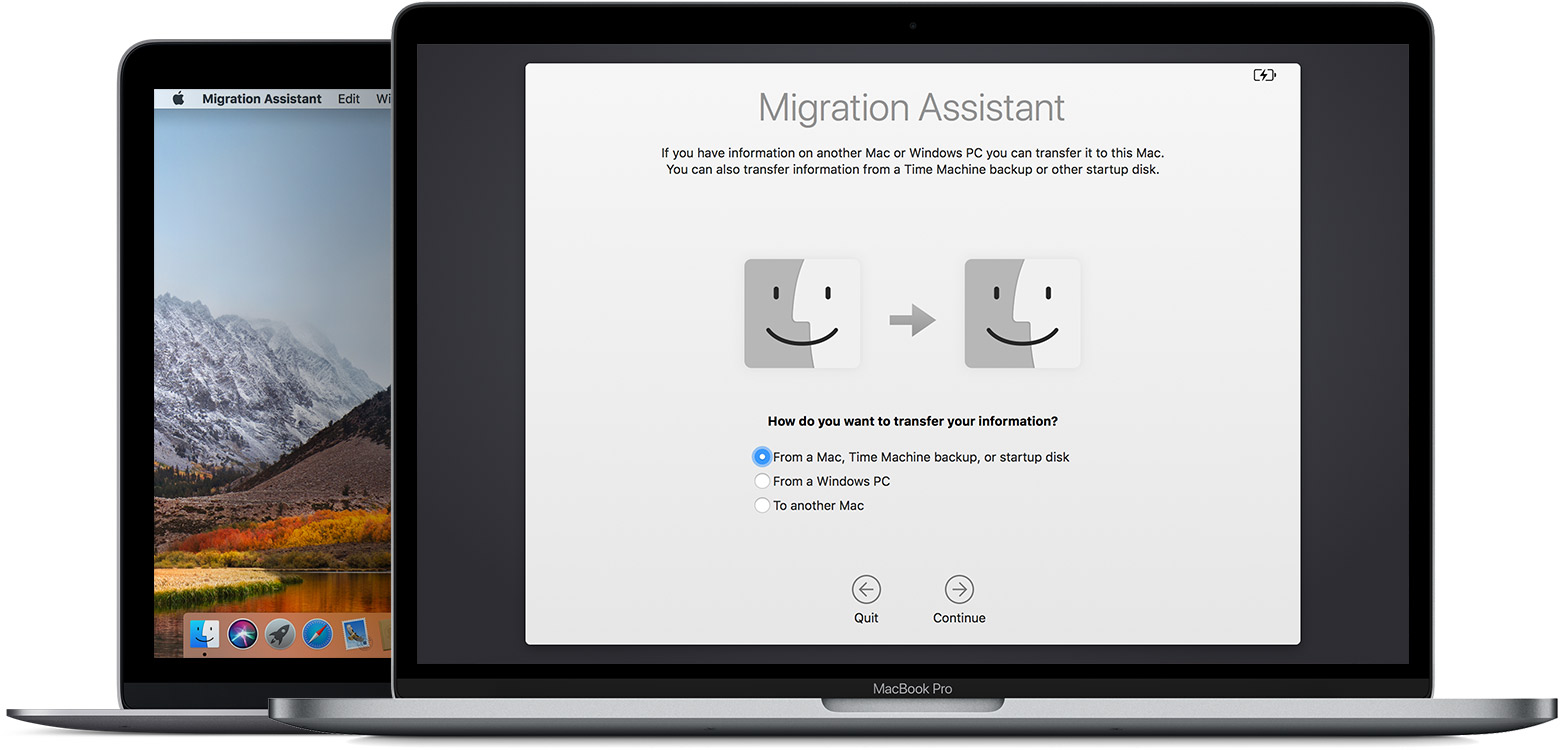Click the battery charging status icon
This screenshot has width=1560, height=750.
click(1264, 75)
